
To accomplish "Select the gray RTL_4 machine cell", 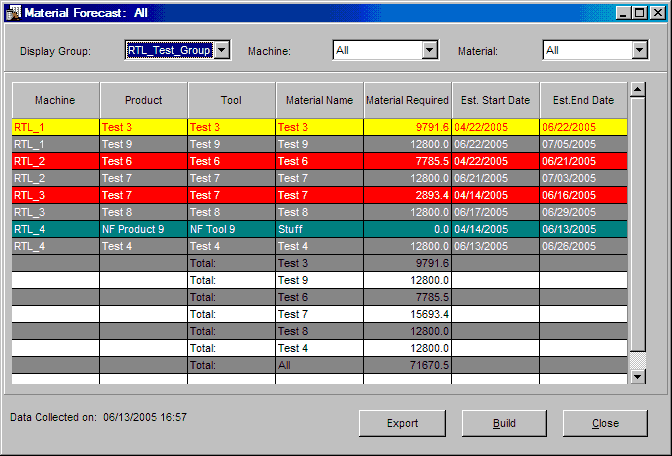I will click(55, 246).
